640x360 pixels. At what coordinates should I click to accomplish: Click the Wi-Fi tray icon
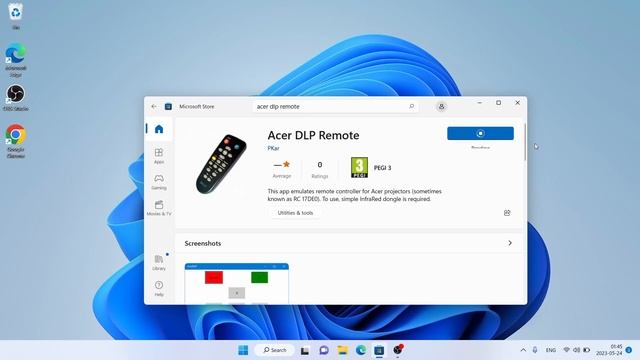tap(567, 350)
